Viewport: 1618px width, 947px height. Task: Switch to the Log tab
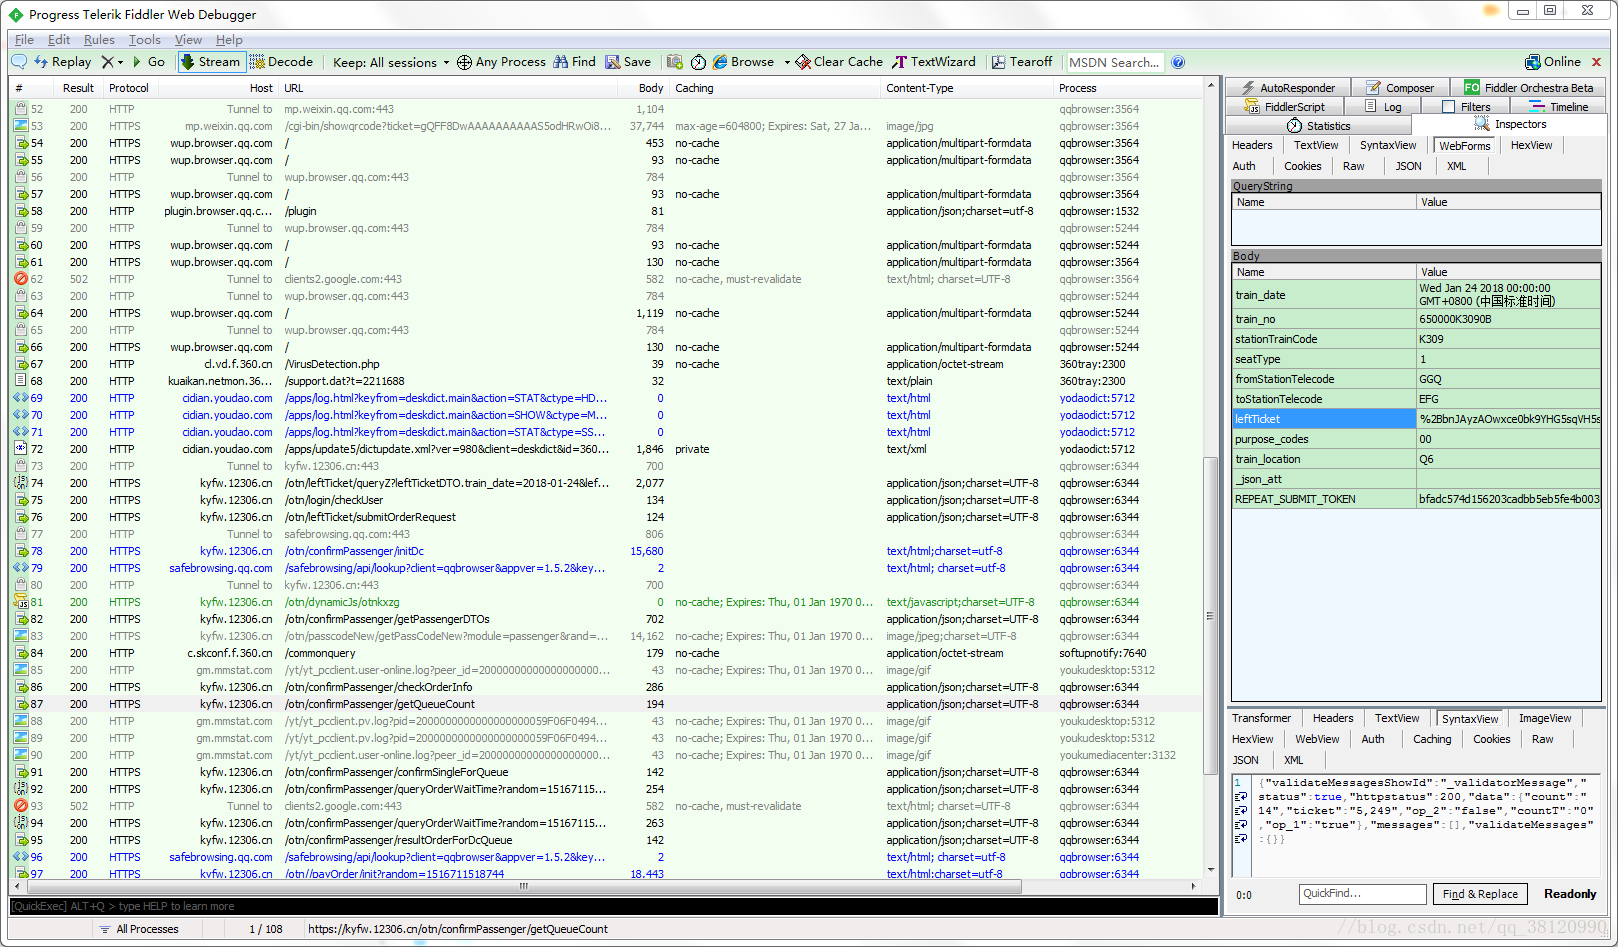tap(1384, 107)
